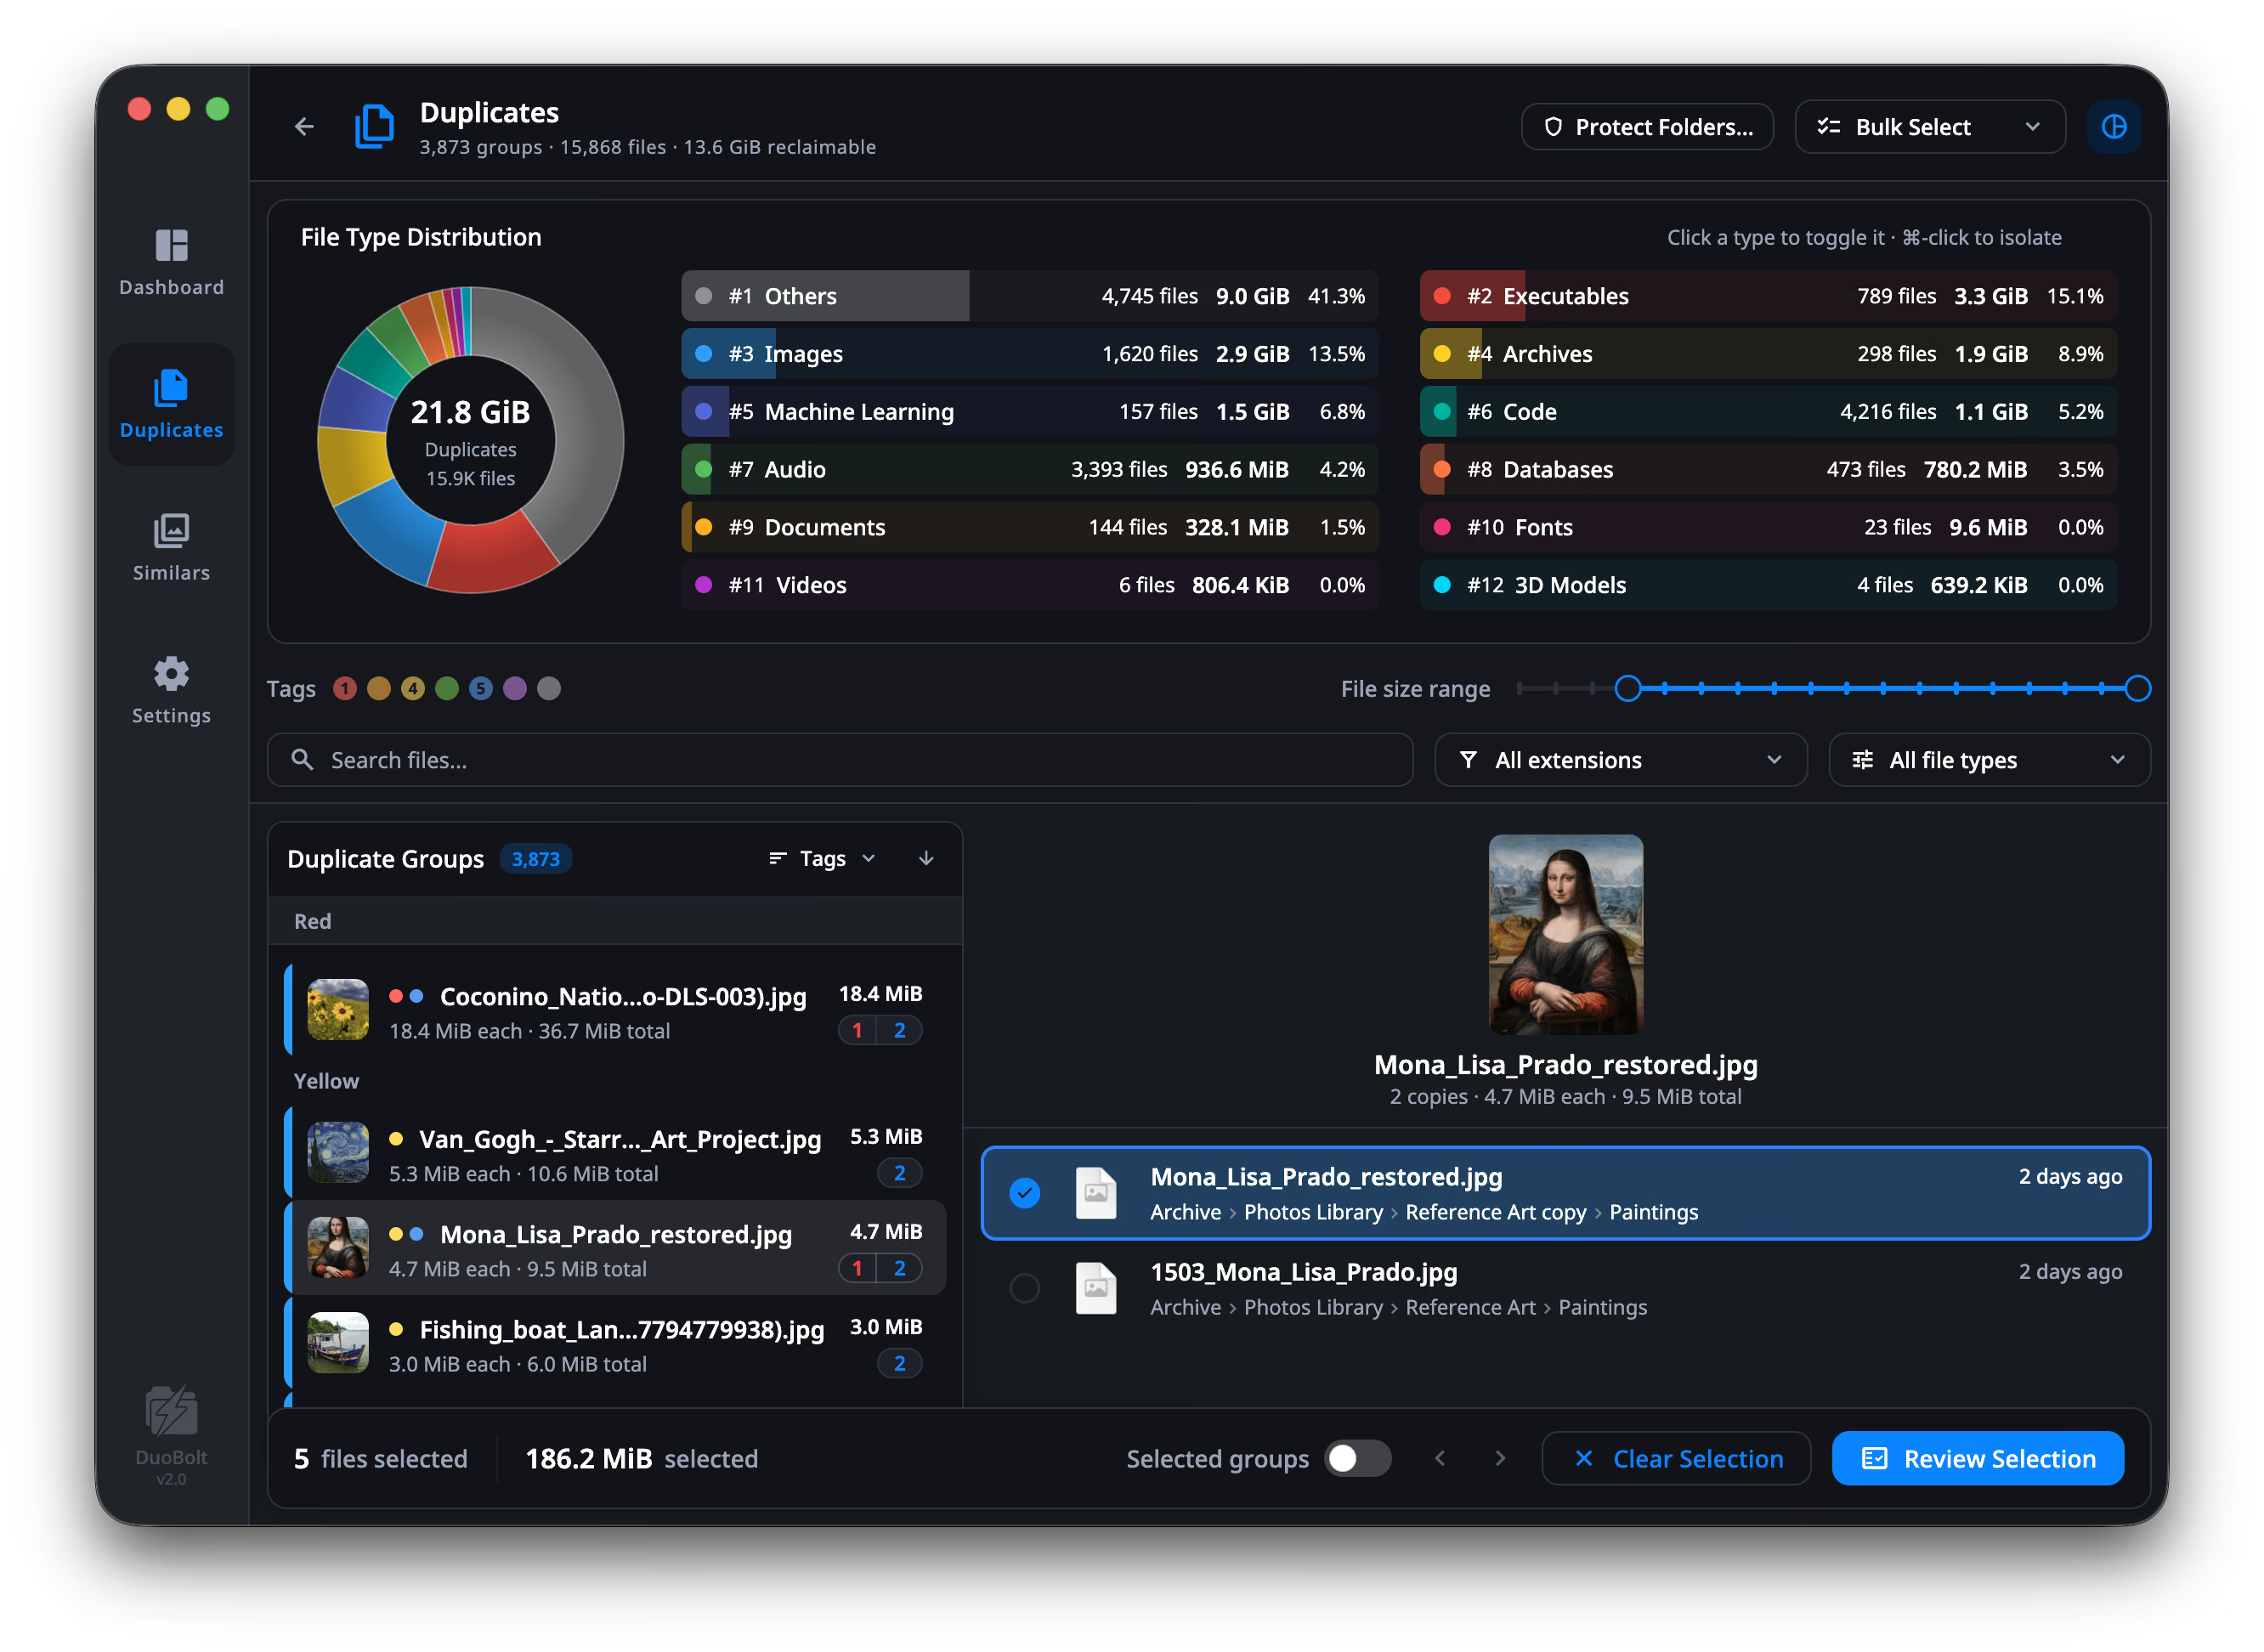This screenshot has width=2264, height=1652.
Task: Go to next selected group arrow
Action: coord(1500,1458)
